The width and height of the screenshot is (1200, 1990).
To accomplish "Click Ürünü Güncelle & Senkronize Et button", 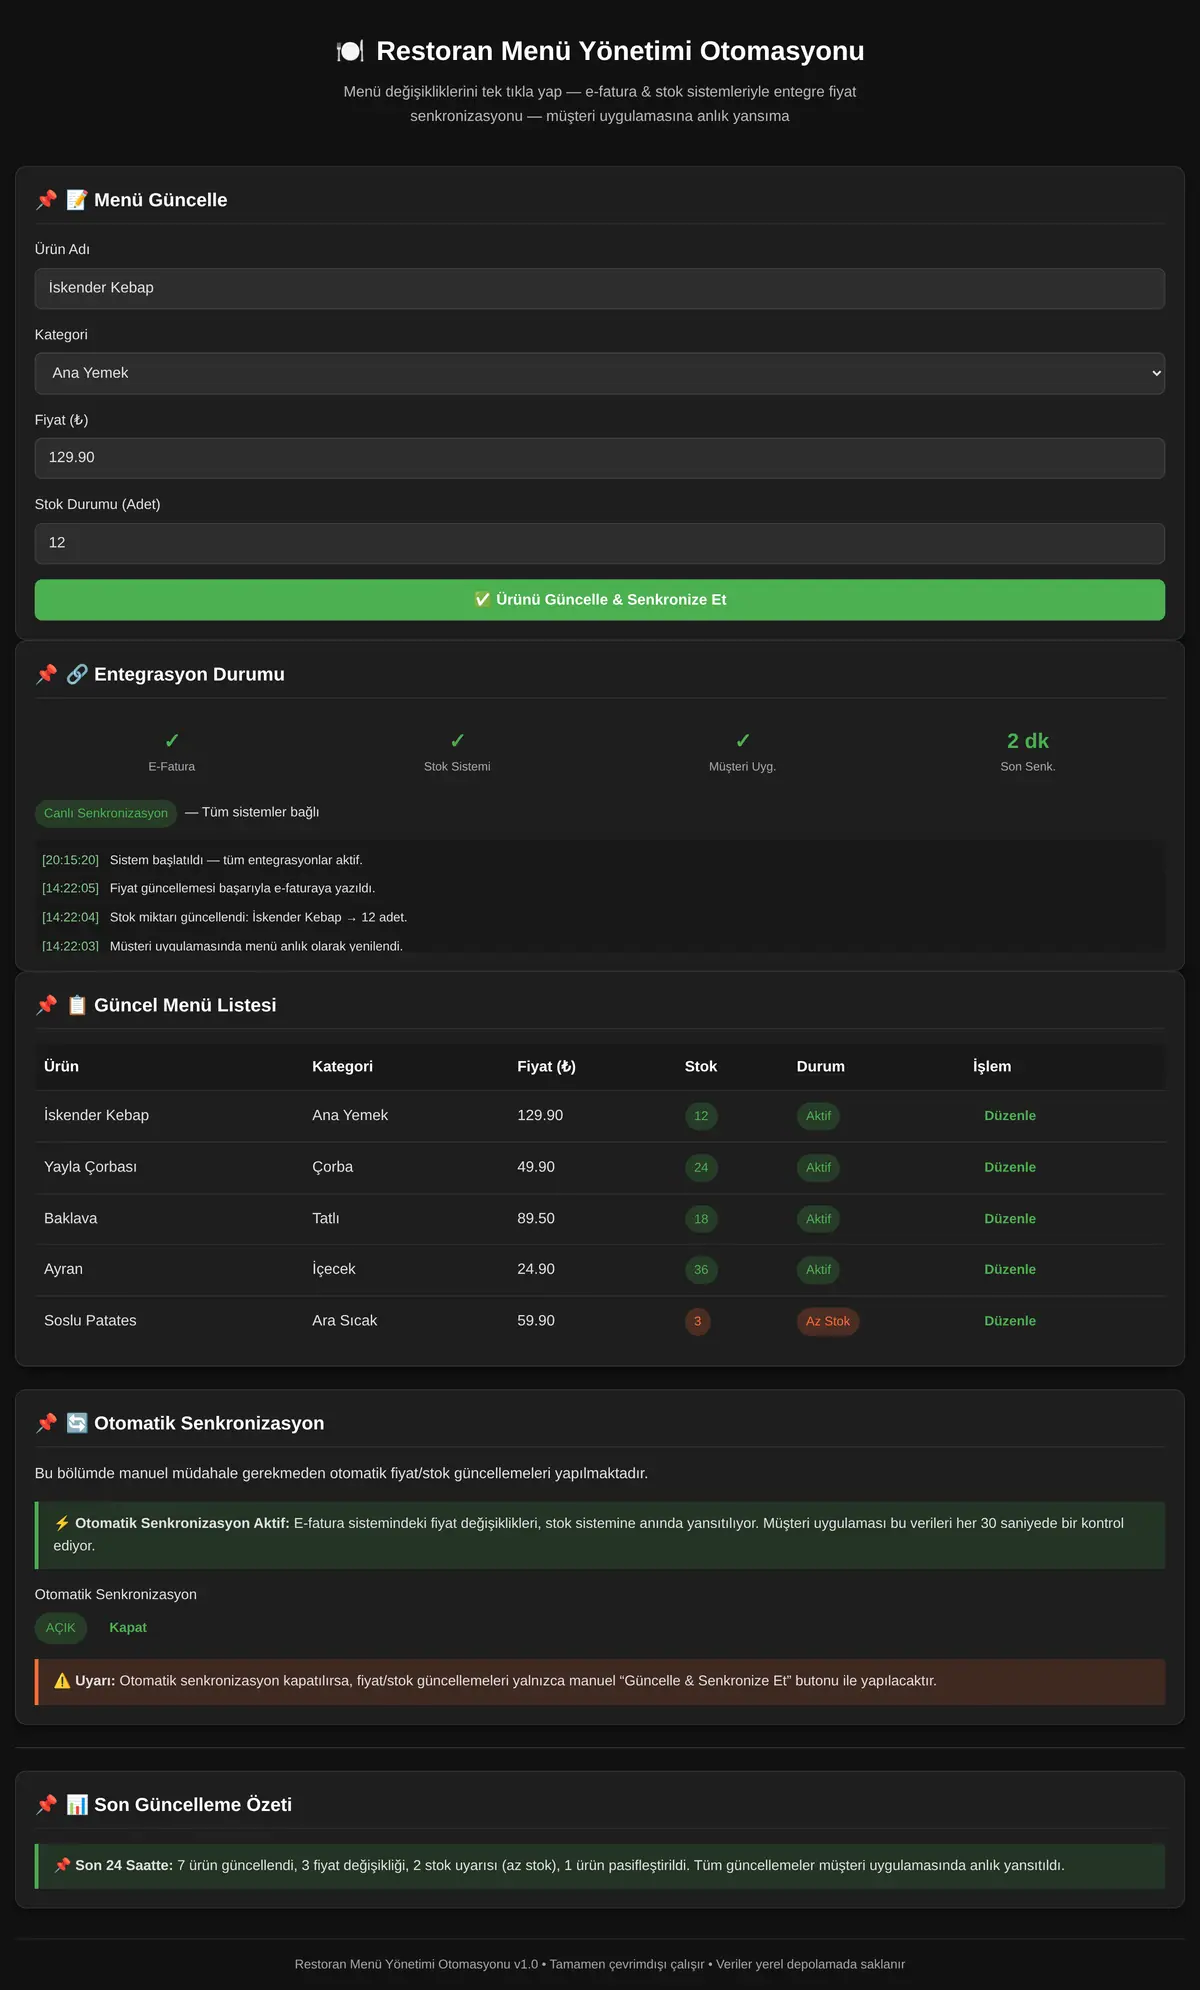I will [600, 600].
